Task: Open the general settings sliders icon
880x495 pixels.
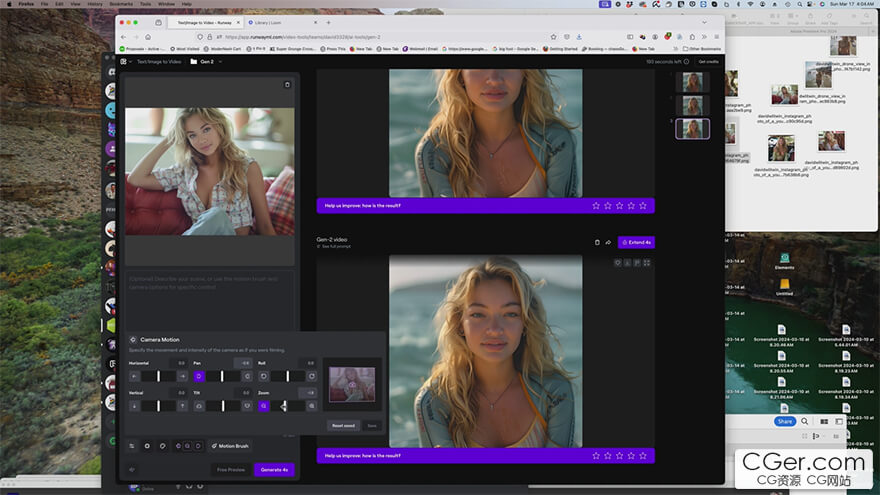Action: point(132,446)
